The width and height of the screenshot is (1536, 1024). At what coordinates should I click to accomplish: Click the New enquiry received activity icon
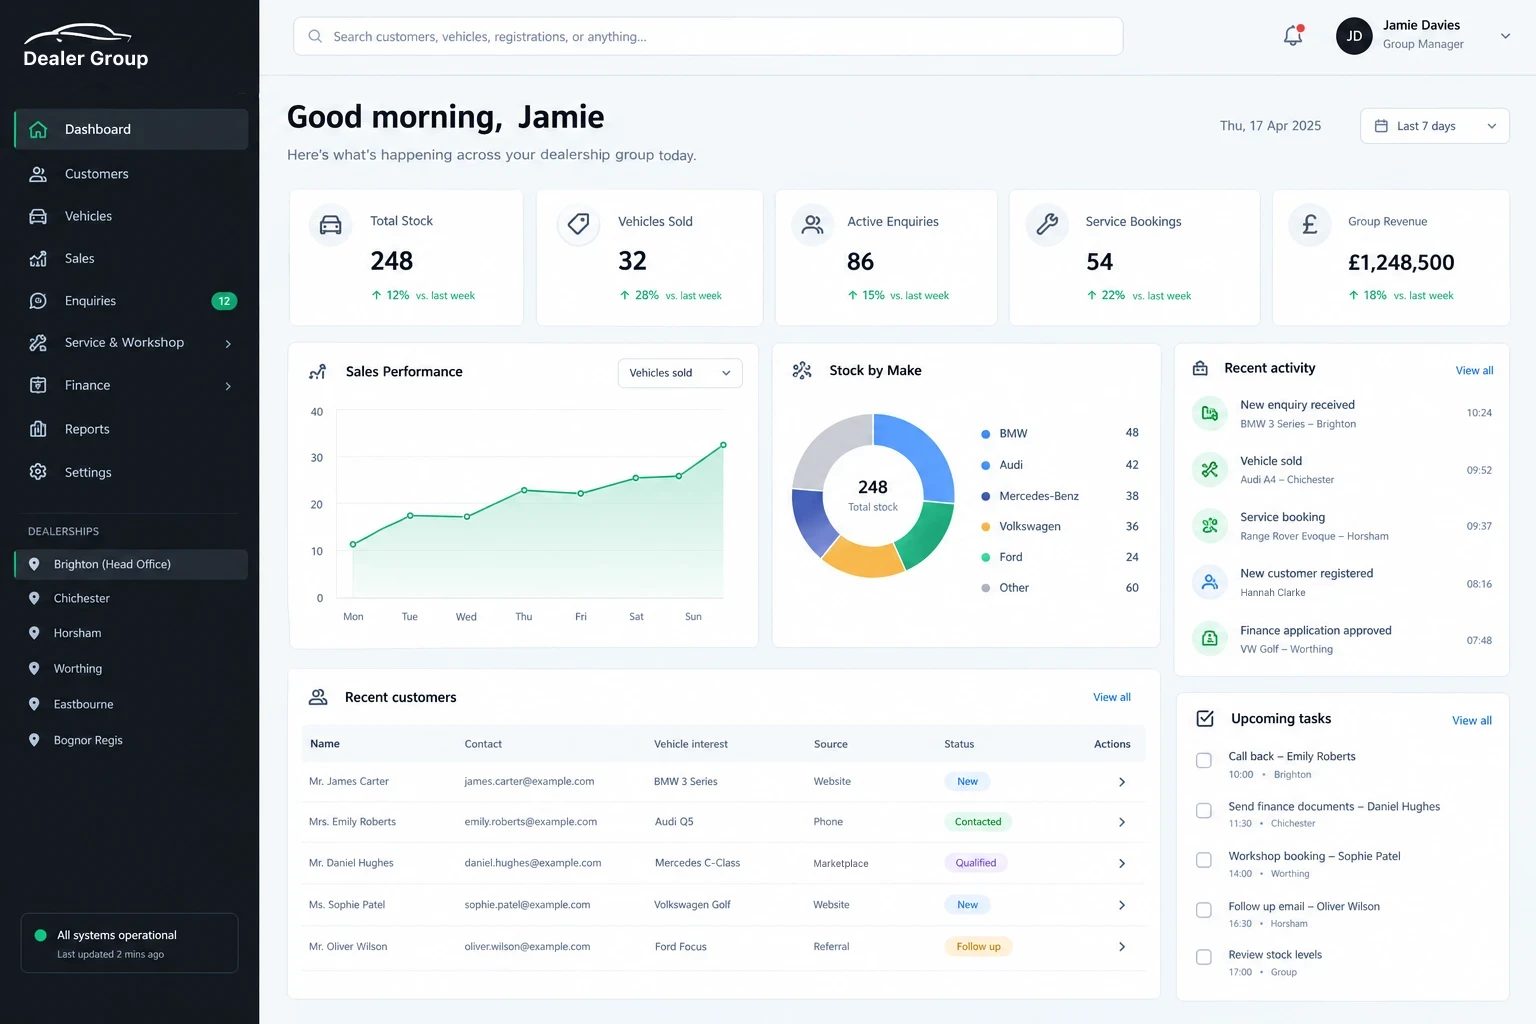(1209, 413)
